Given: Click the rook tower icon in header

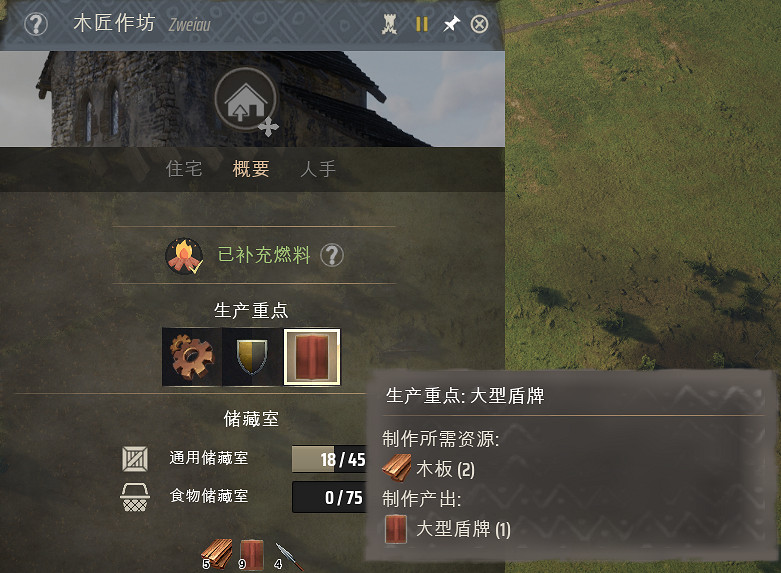Looking at the screenshot, I should [x=390, y=24].
